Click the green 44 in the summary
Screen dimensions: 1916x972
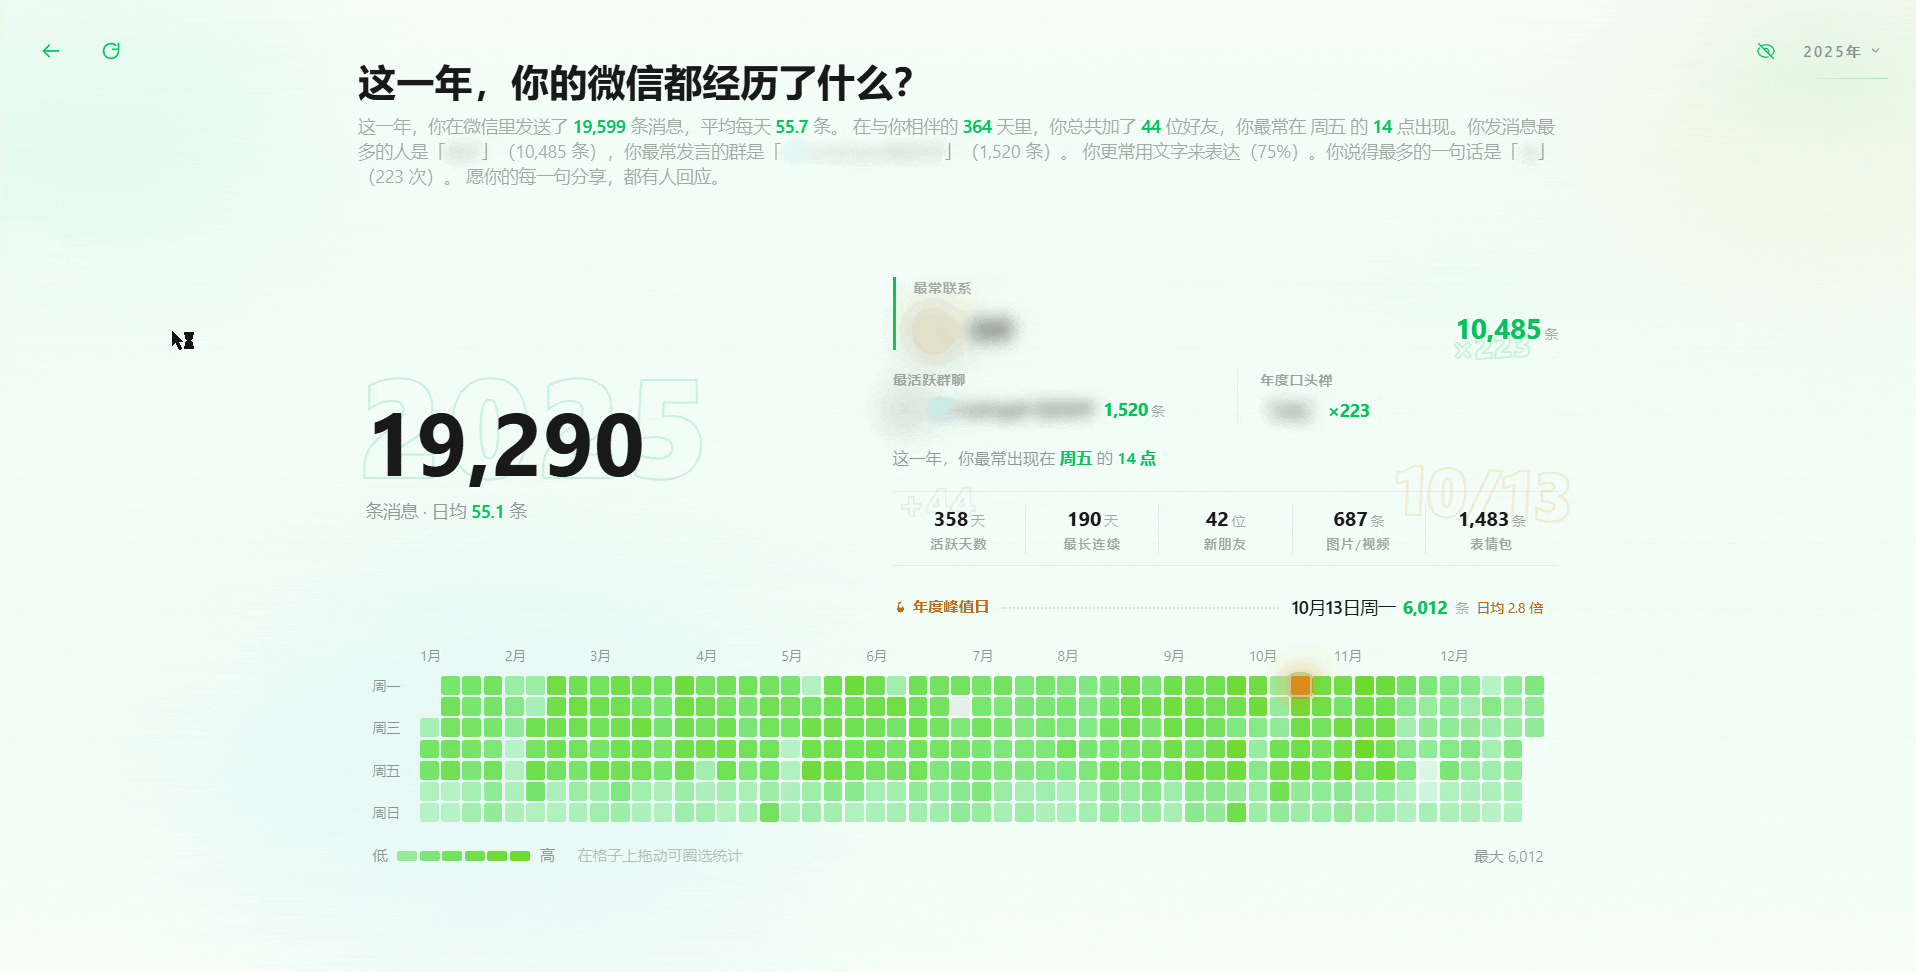(1151, 127)
